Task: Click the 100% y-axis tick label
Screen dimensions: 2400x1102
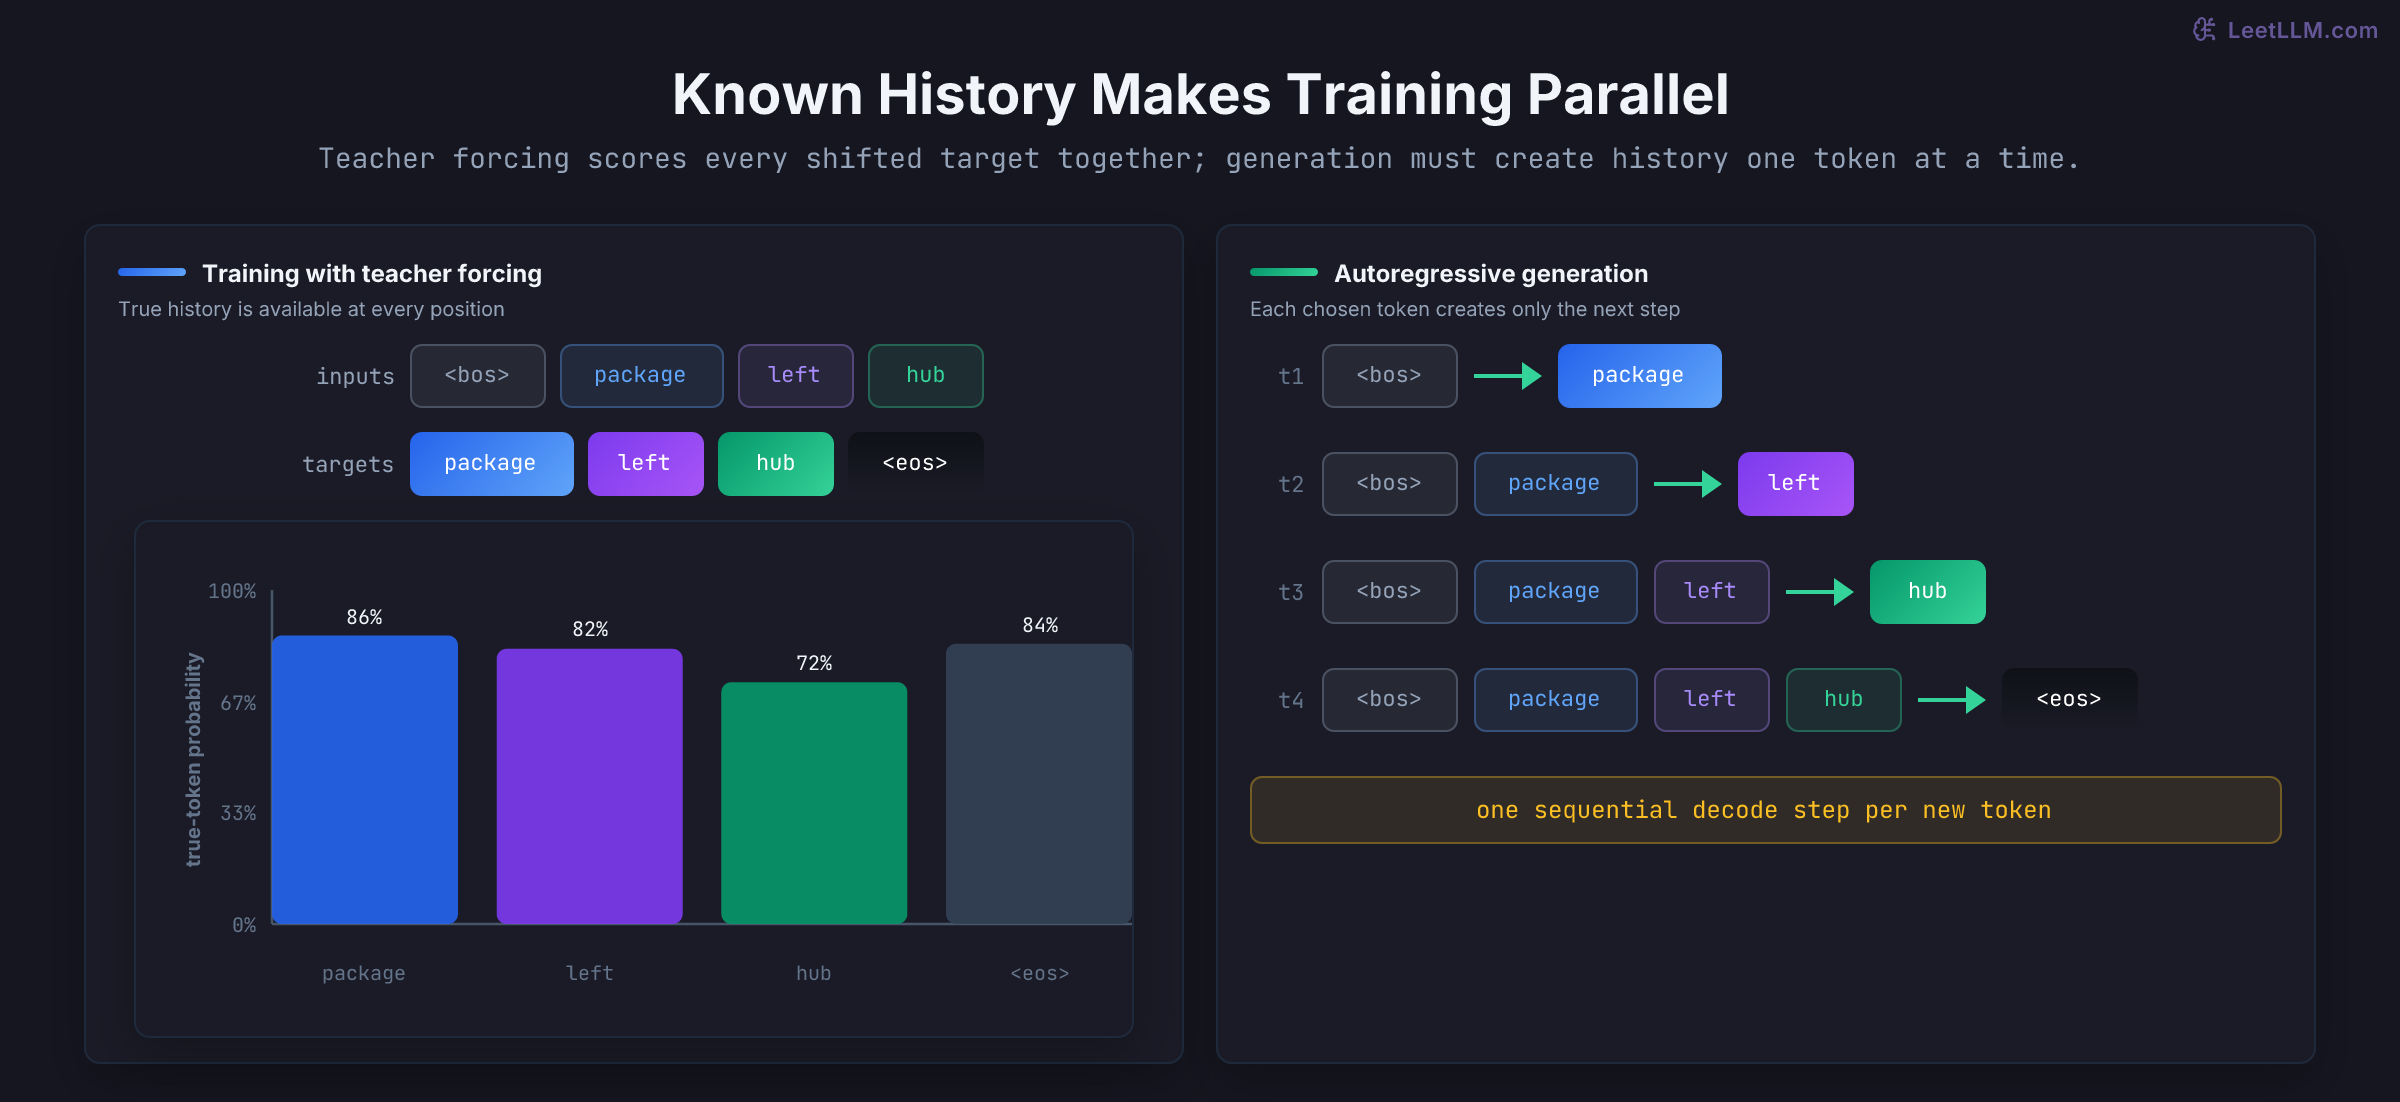Action: point(232,591)
